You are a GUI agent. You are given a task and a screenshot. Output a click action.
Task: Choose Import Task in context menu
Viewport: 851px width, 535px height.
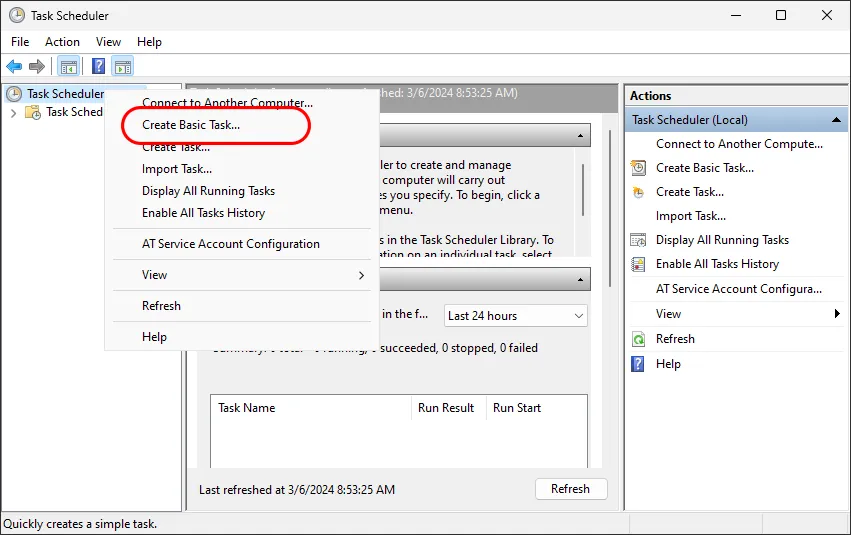242,169
